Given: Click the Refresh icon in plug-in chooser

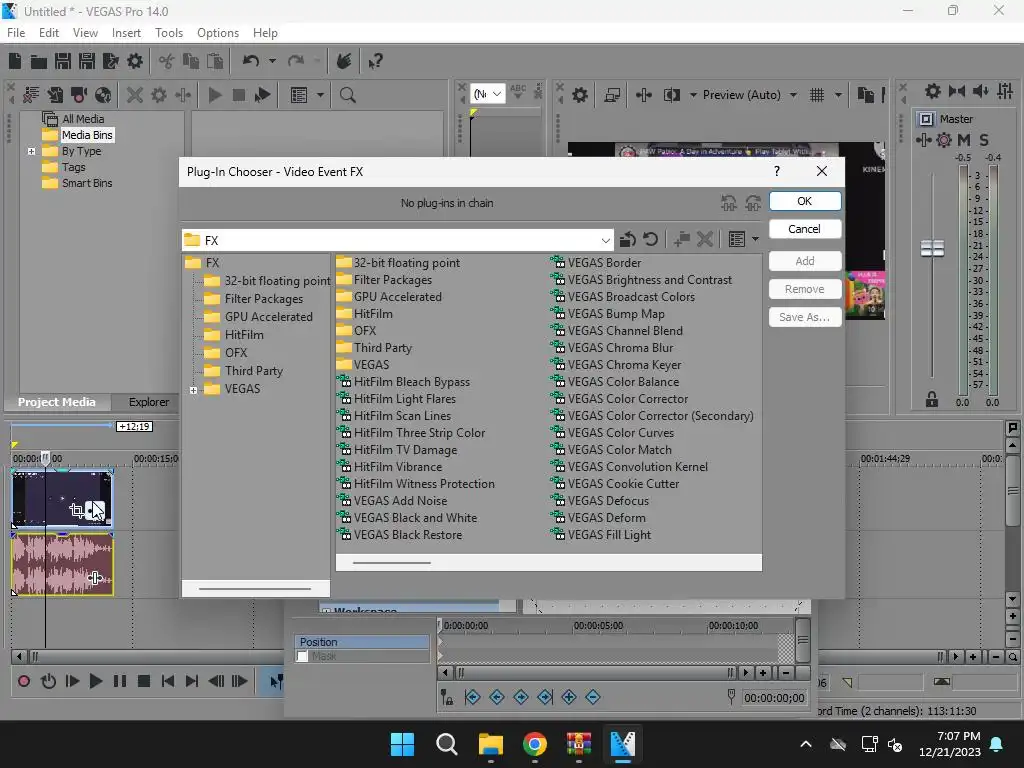Looking at the screenshot, I should (650, 240).
